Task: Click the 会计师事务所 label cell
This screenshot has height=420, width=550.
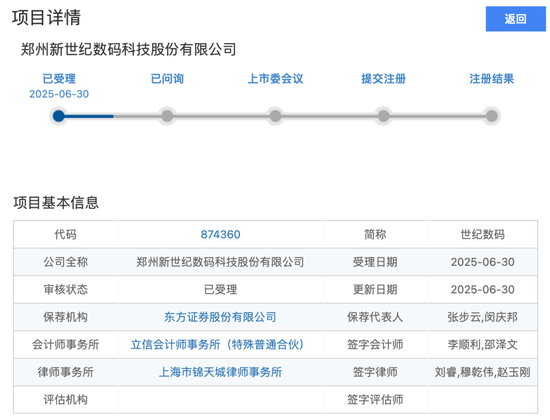Action: [x=66, y=345]
